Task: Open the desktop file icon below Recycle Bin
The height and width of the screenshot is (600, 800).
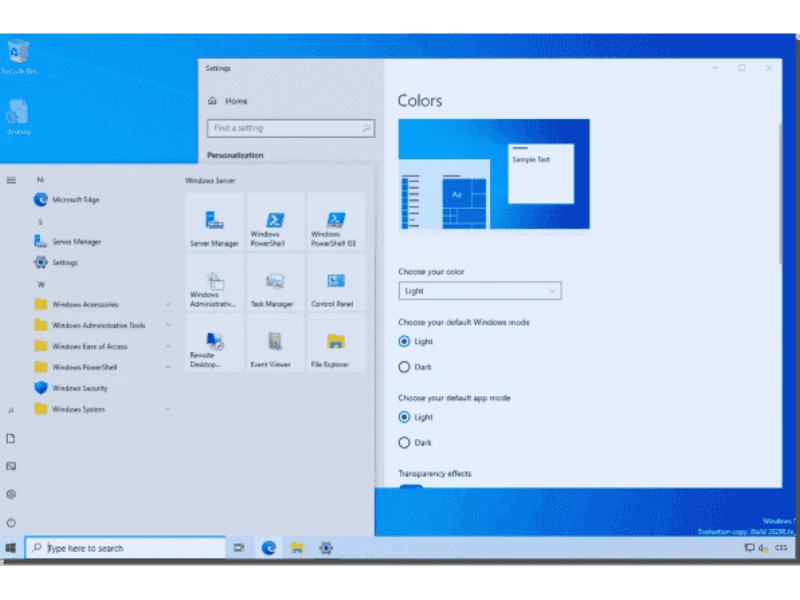Action: point(18,117)
